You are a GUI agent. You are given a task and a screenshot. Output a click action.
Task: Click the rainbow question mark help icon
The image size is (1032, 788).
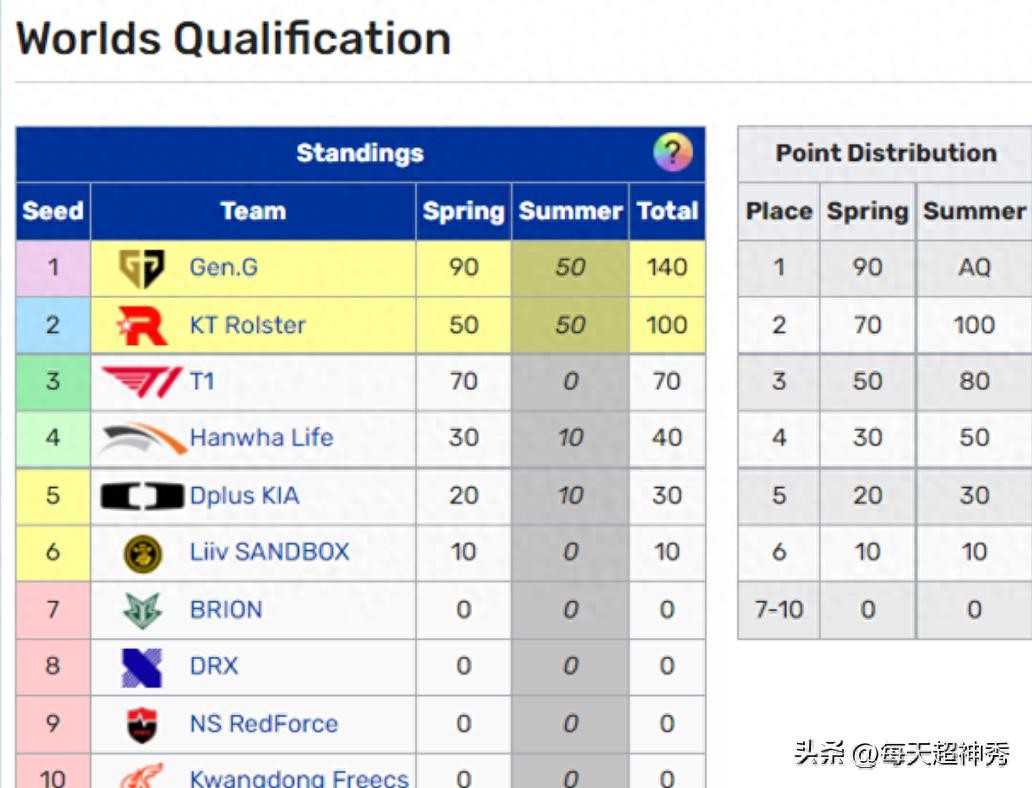(x=672, y=153)
